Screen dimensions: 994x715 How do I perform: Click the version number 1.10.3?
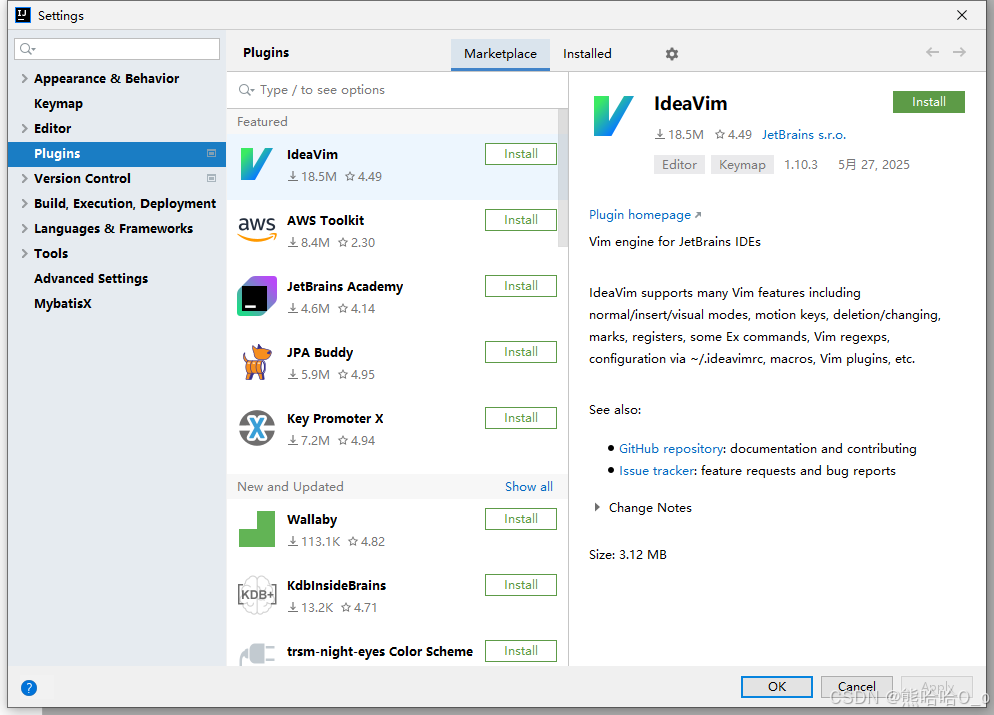pos(801,165)
